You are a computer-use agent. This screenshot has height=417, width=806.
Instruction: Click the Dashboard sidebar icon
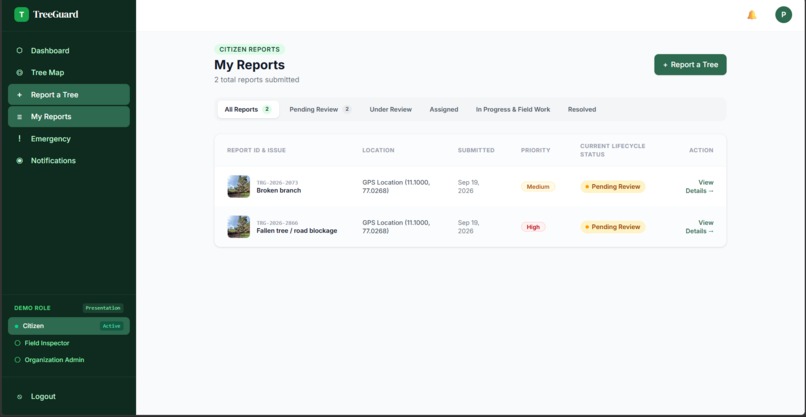pos(20,50)
